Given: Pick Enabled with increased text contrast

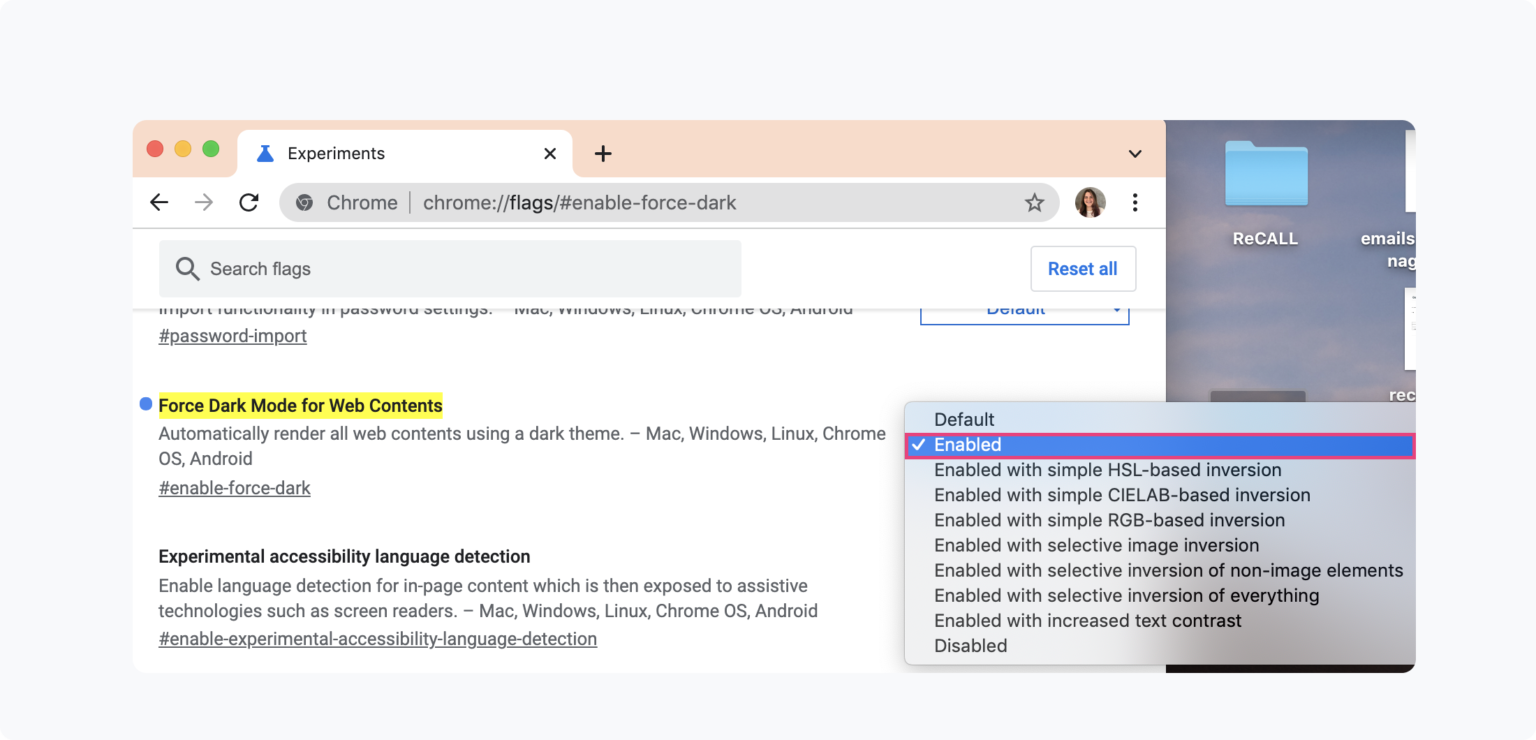Looking at the screenshot, I should (1087, 621).
